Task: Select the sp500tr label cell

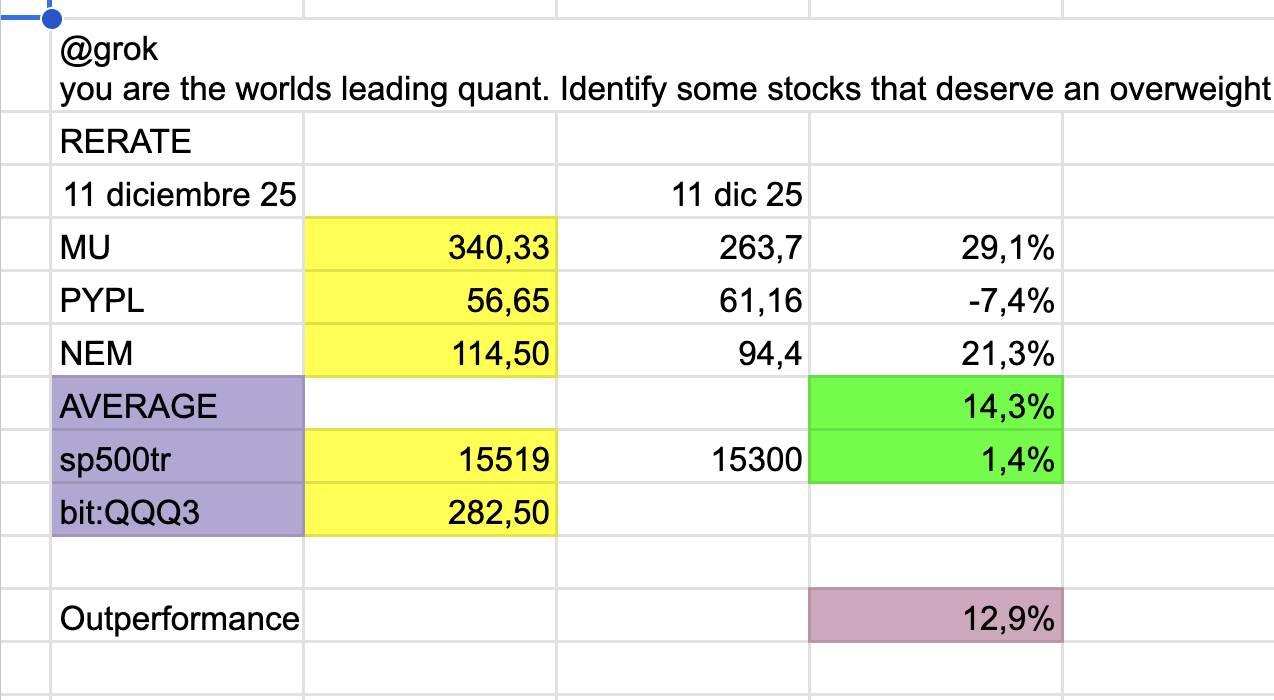Action: tap(176, 459)
